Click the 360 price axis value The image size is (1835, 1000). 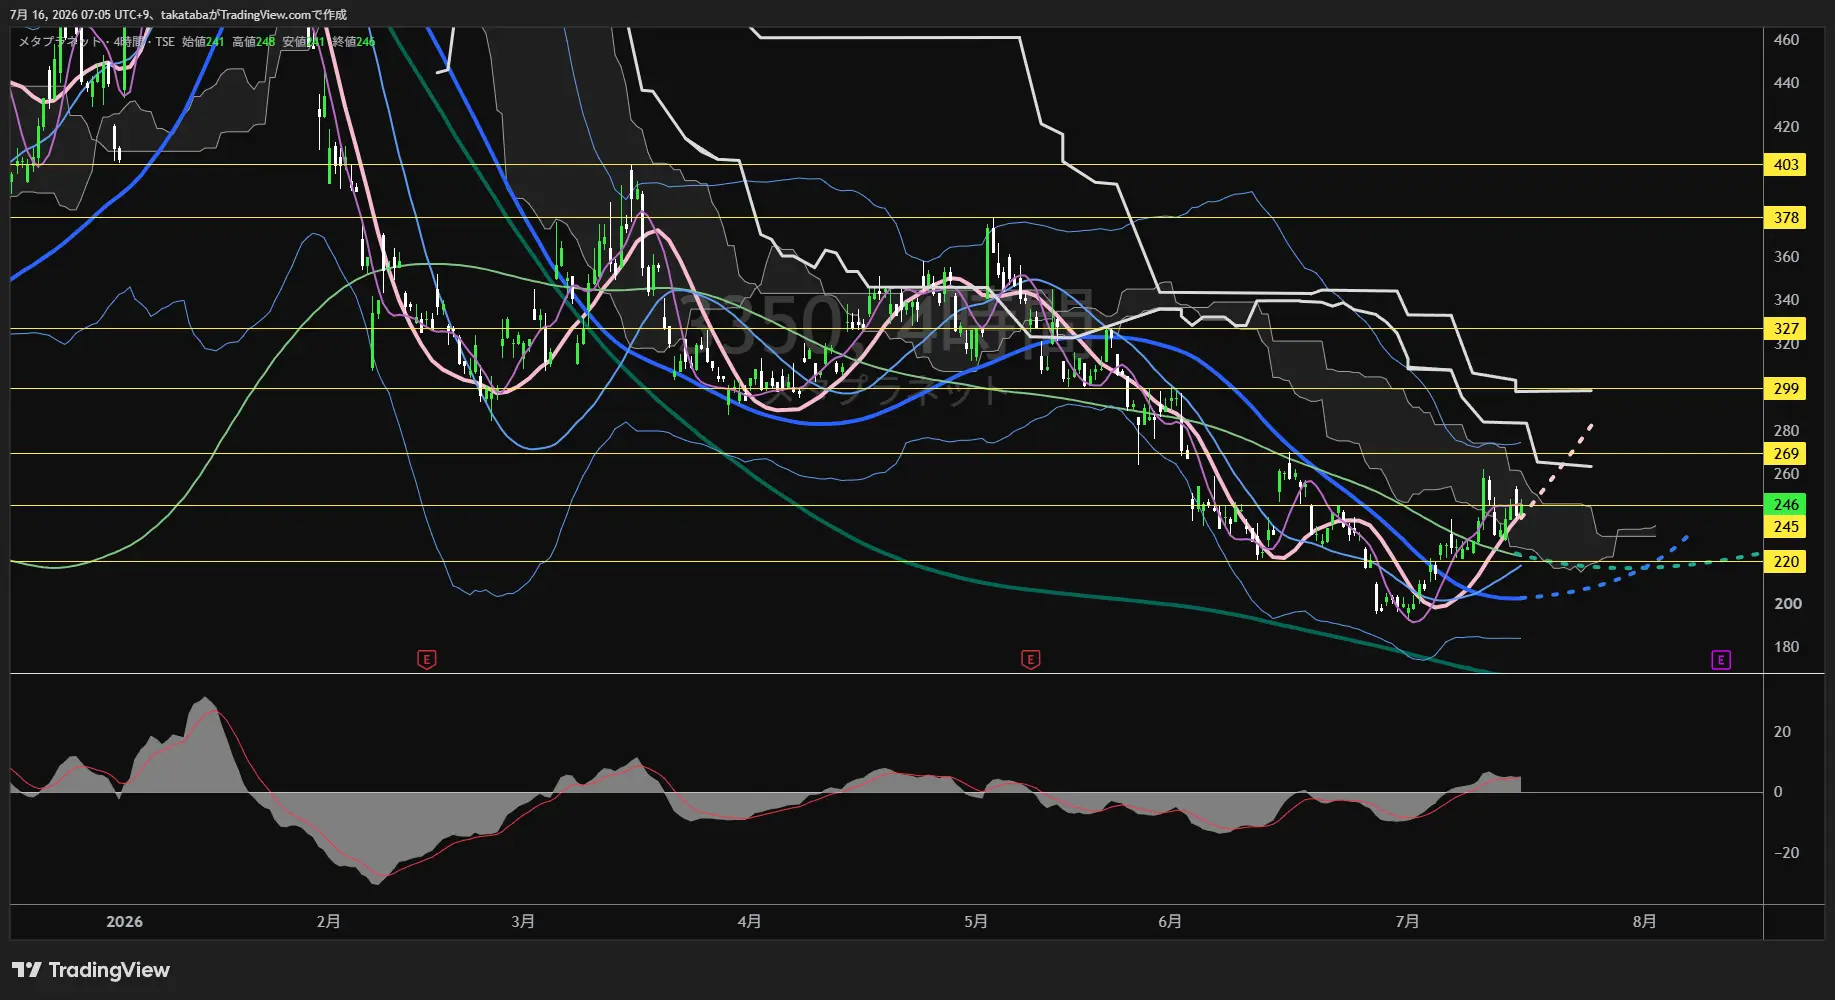point(1786,257)
